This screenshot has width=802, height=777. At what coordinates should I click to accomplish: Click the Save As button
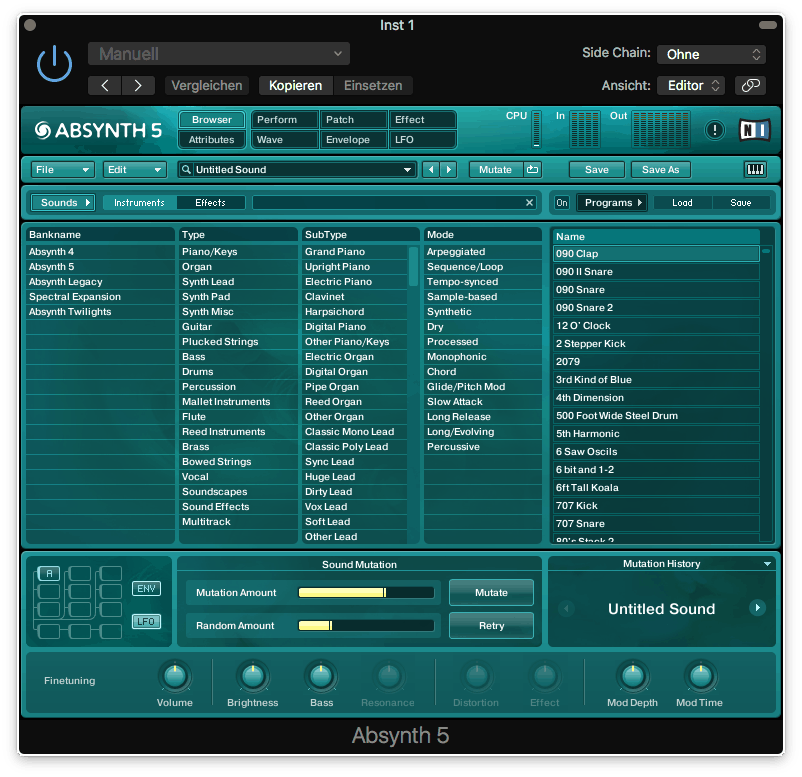coord(660,170)
